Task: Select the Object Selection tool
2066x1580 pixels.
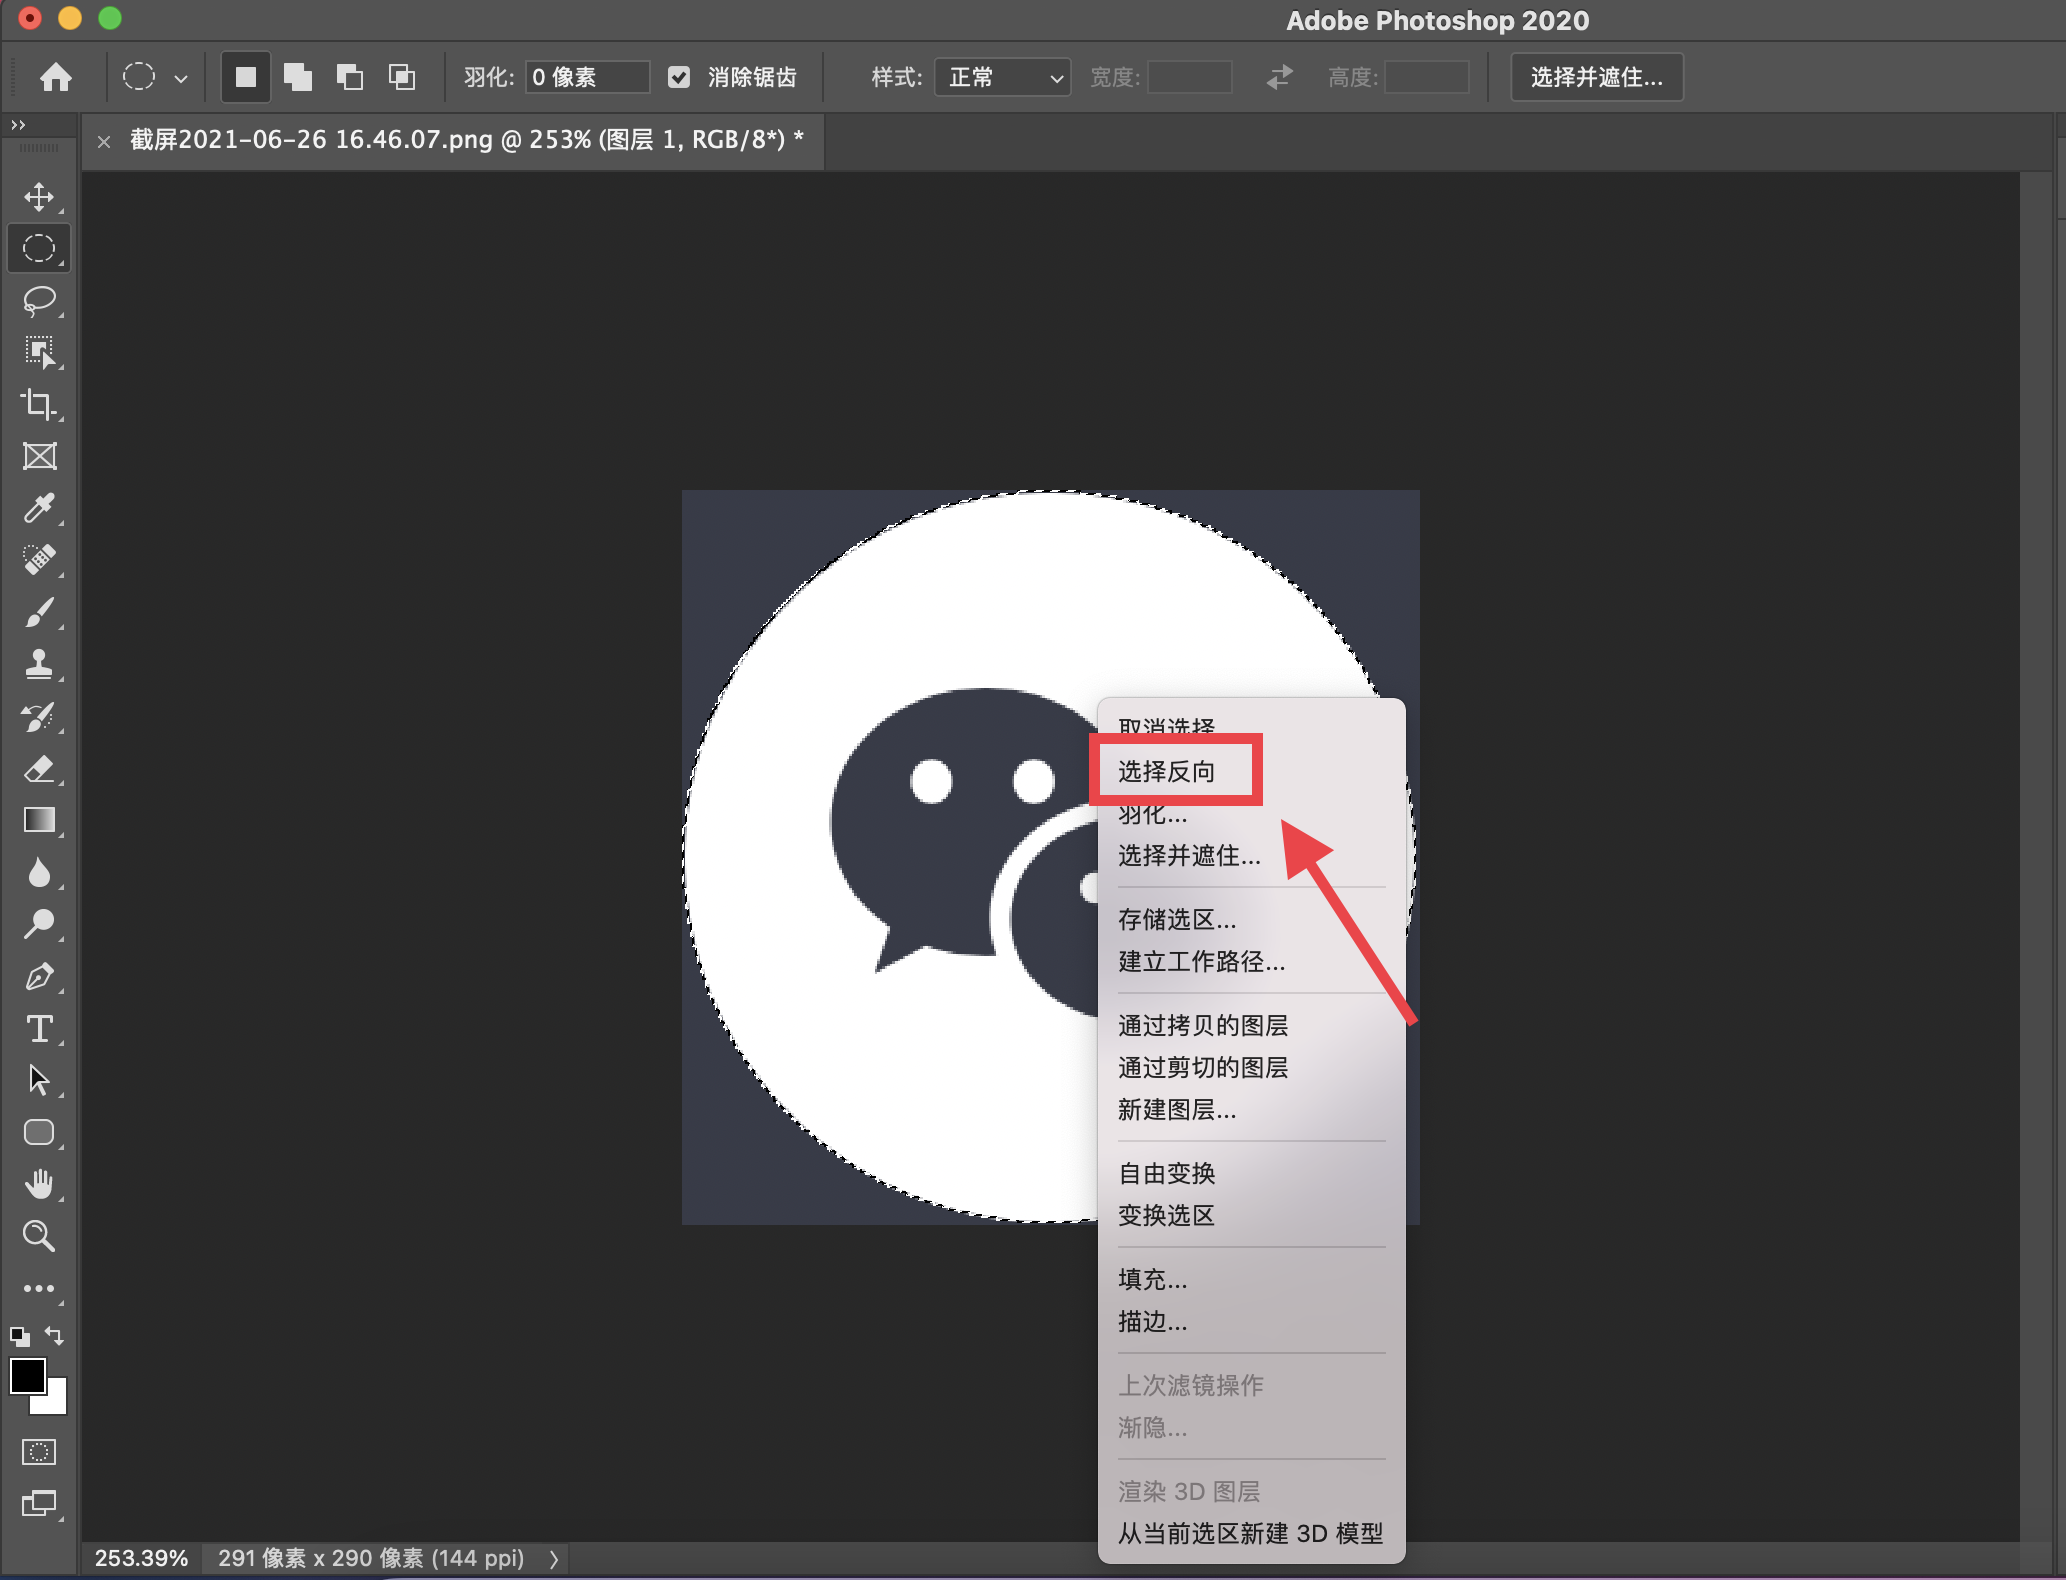Action: click(39, 352)
